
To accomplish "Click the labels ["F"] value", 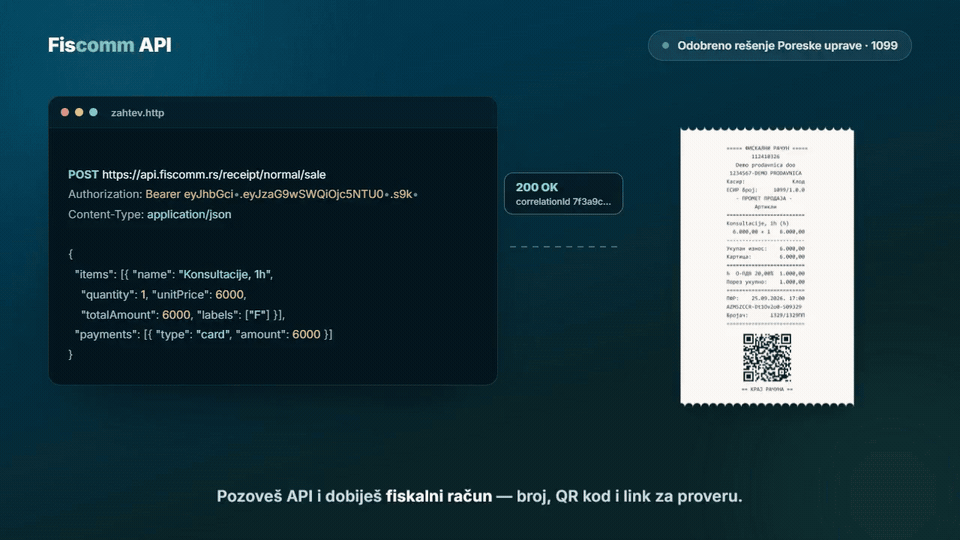I will tap(258, 315).
